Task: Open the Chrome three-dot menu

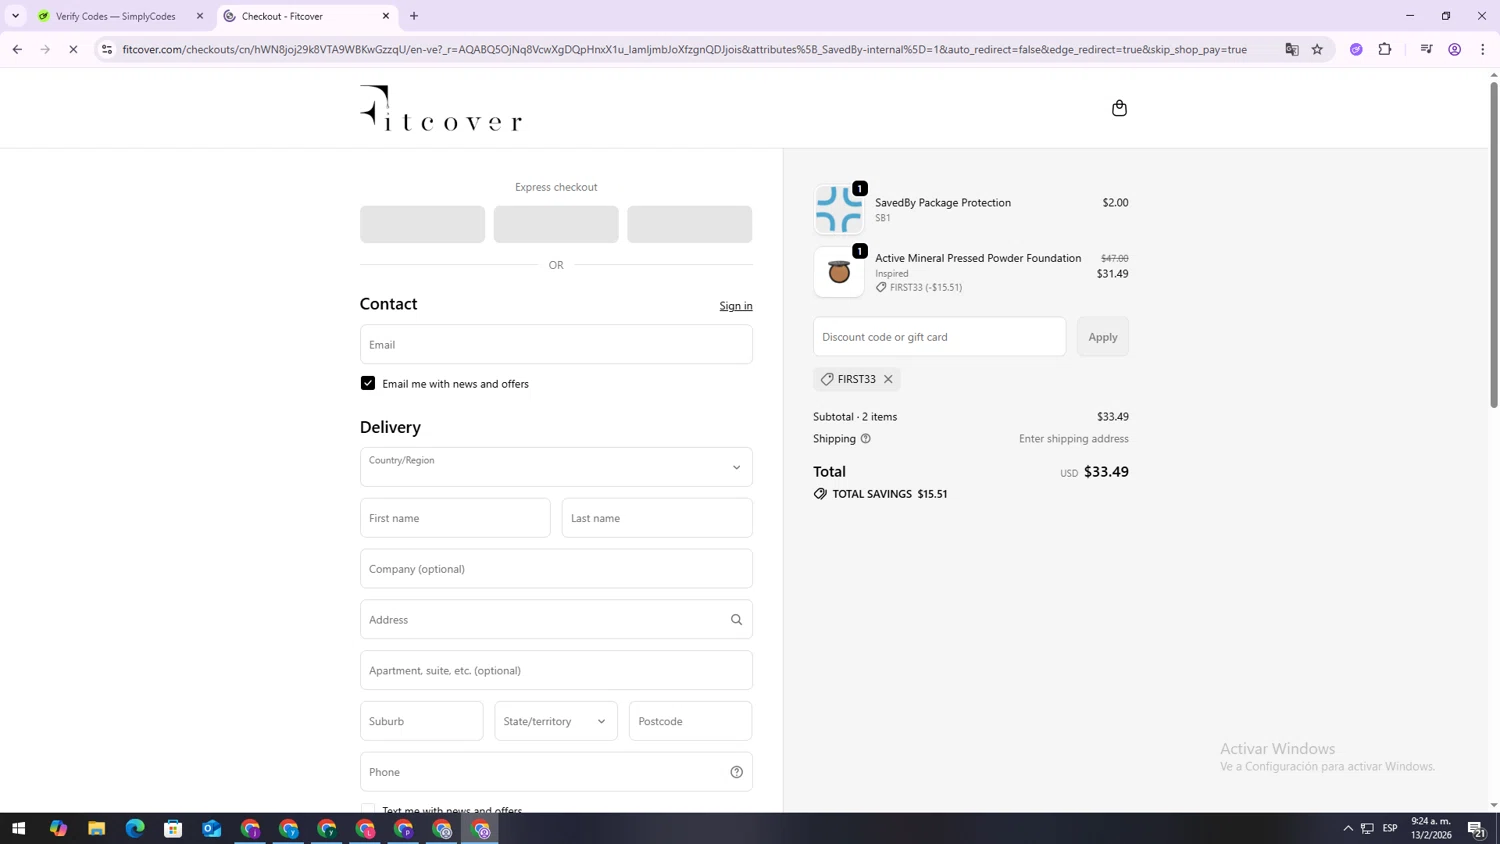Action: pyautogui.click(x=1483, y=49)
